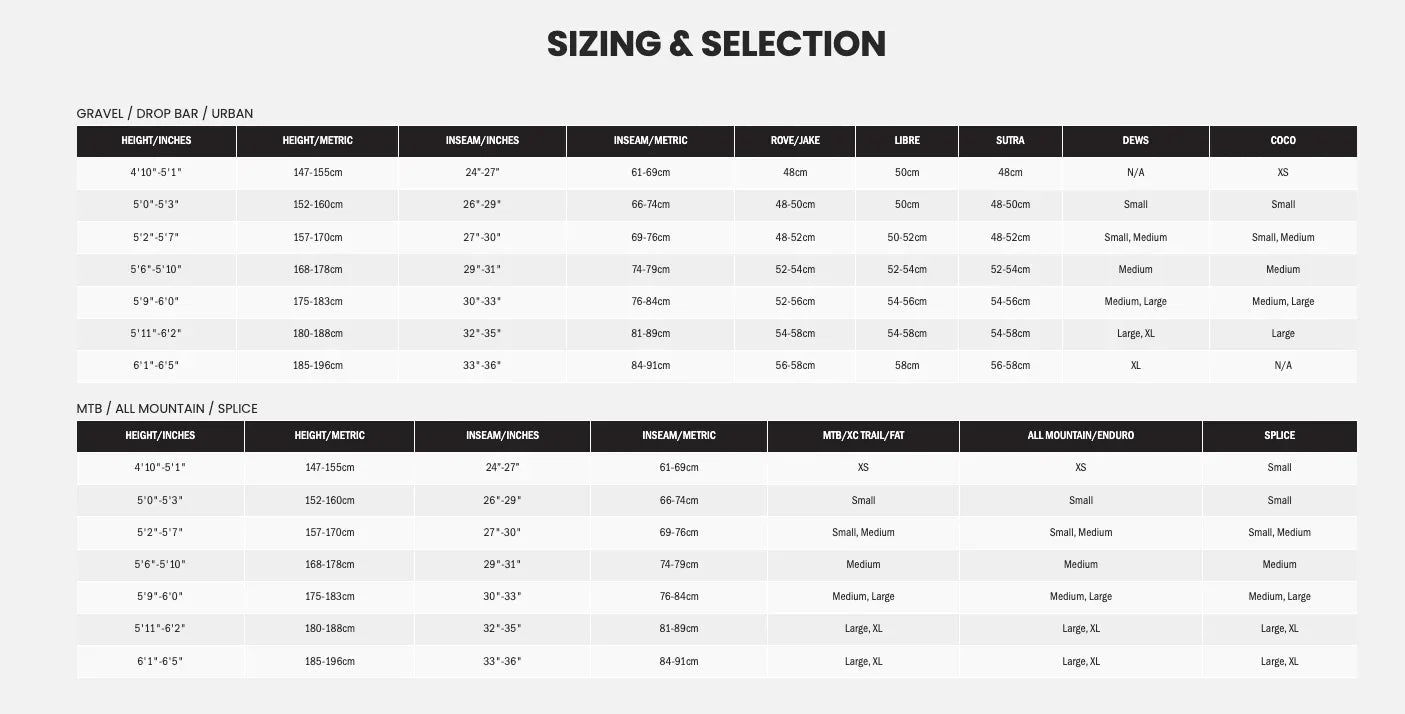Select the 58cm cell in the Libre column
This screenshot has width=1405, height=714.
907,366
